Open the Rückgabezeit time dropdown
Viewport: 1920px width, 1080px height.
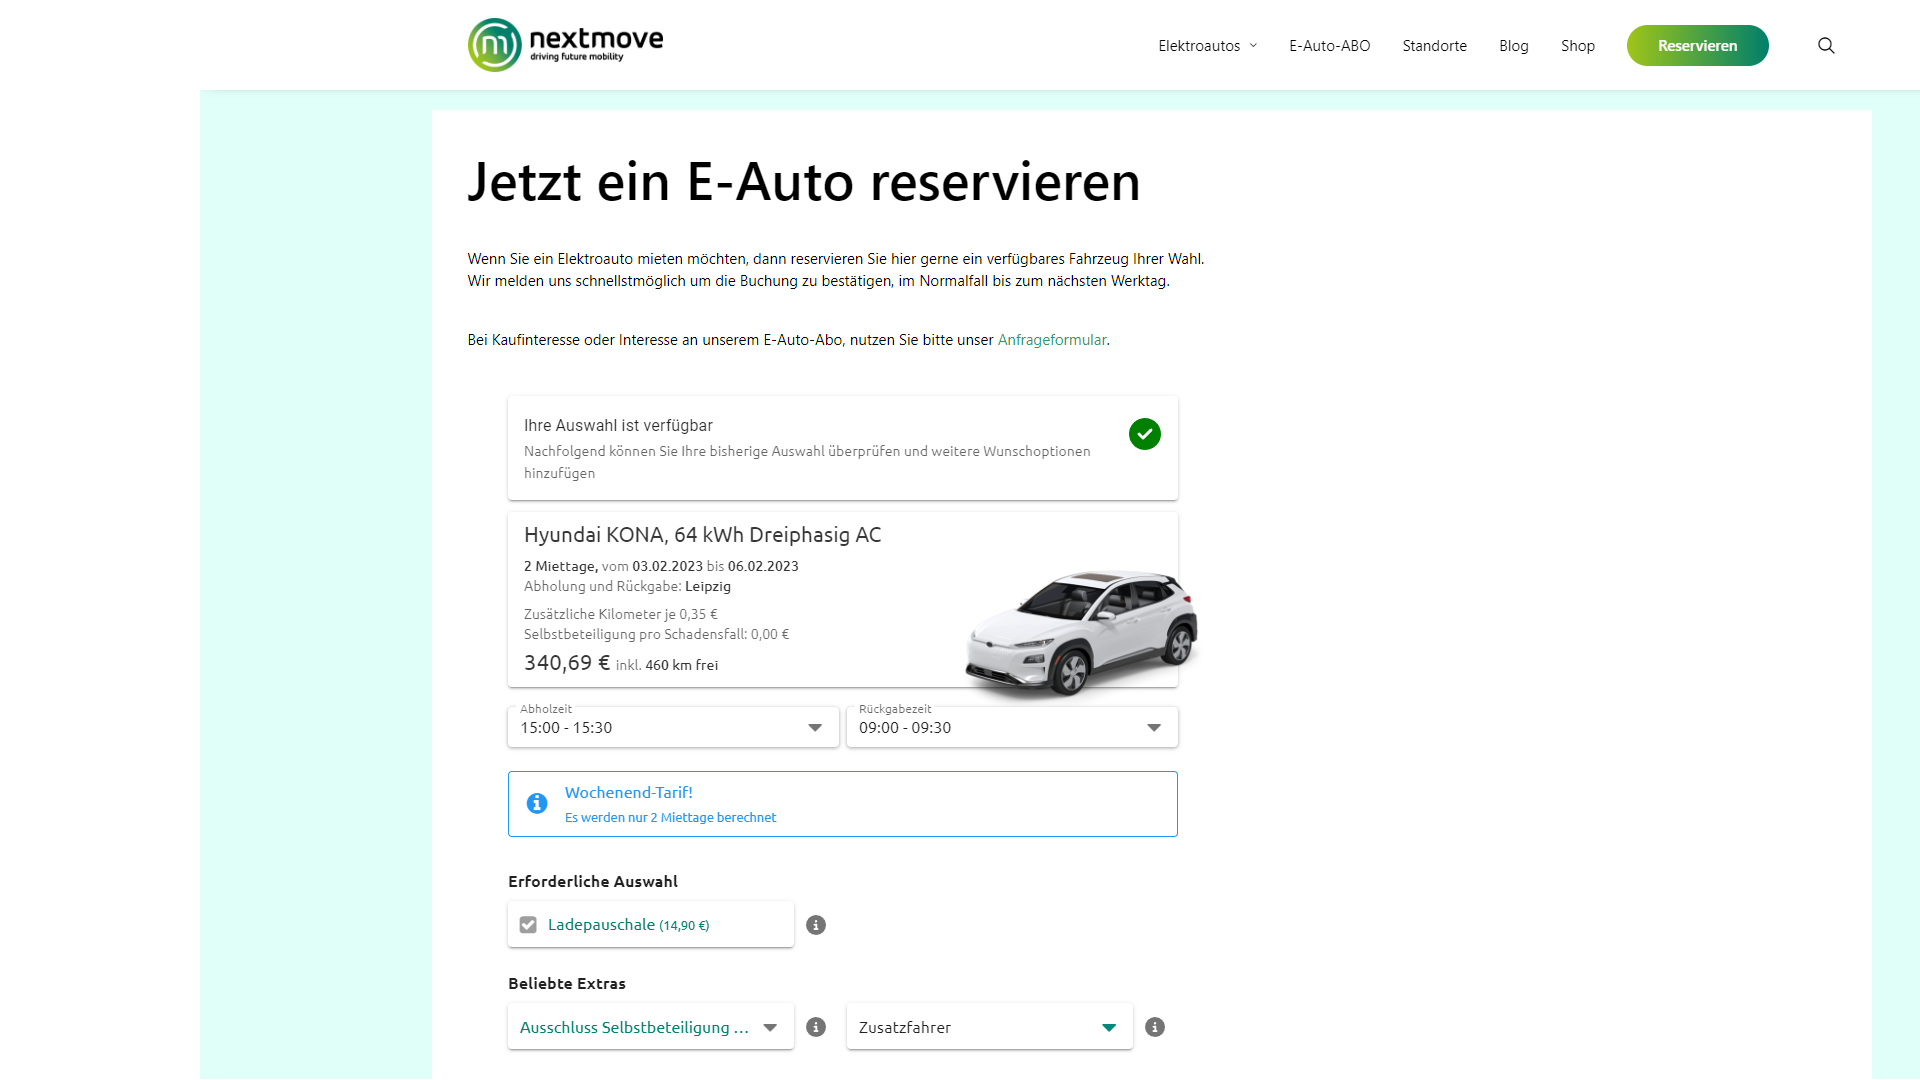[x=1011, y=728]
